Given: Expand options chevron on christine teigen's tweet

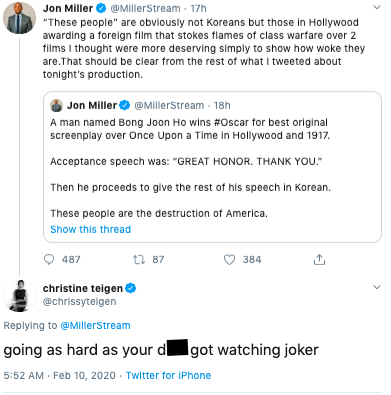Looking at the screenshot, I should [377, 287].
